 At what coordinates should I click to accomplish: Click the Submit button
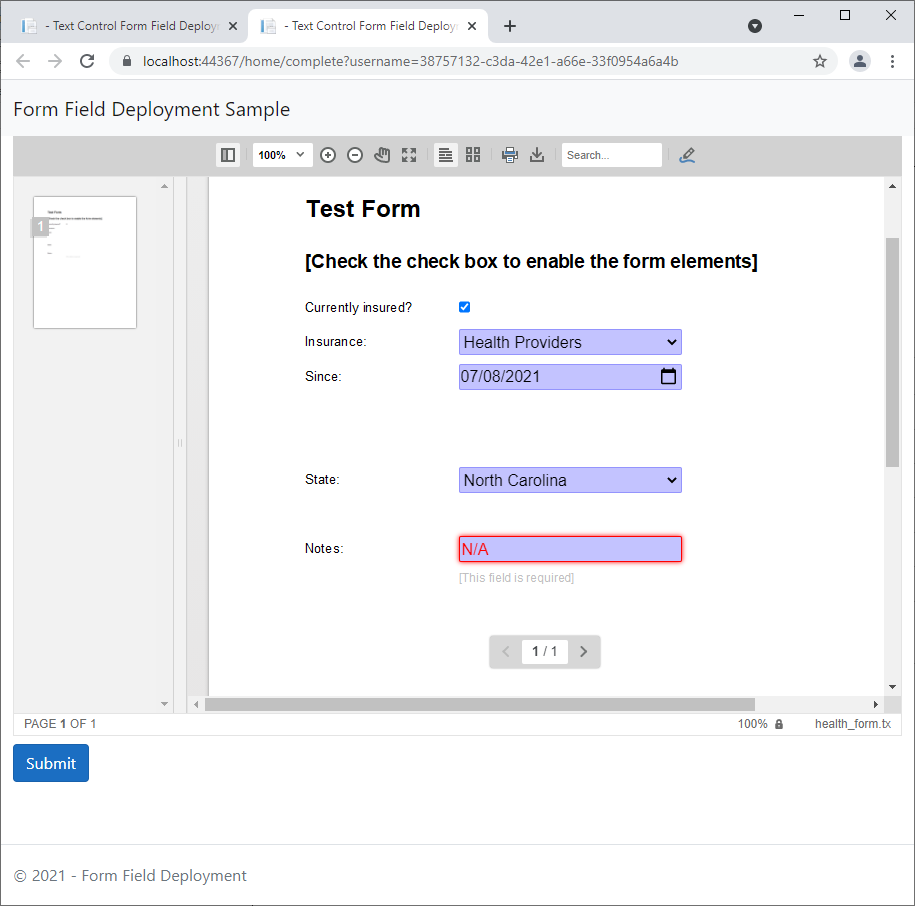pyautogui.click(x=51, y=763)
